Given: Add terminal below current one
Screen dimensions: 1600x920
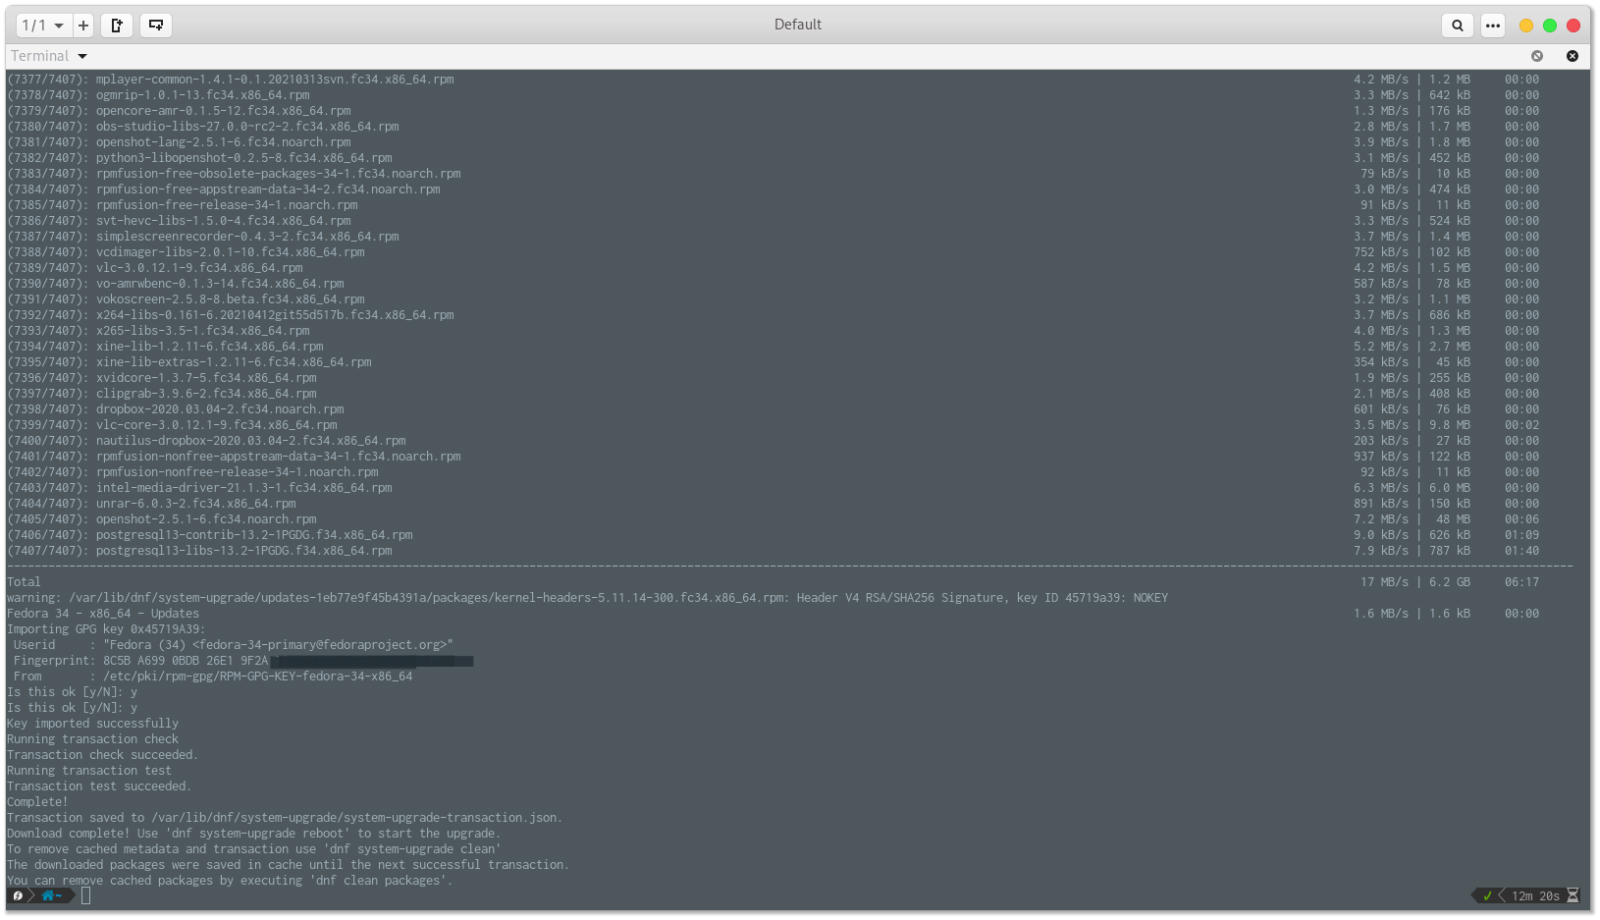Looking at the screenshot, I should tap(156, 25).
